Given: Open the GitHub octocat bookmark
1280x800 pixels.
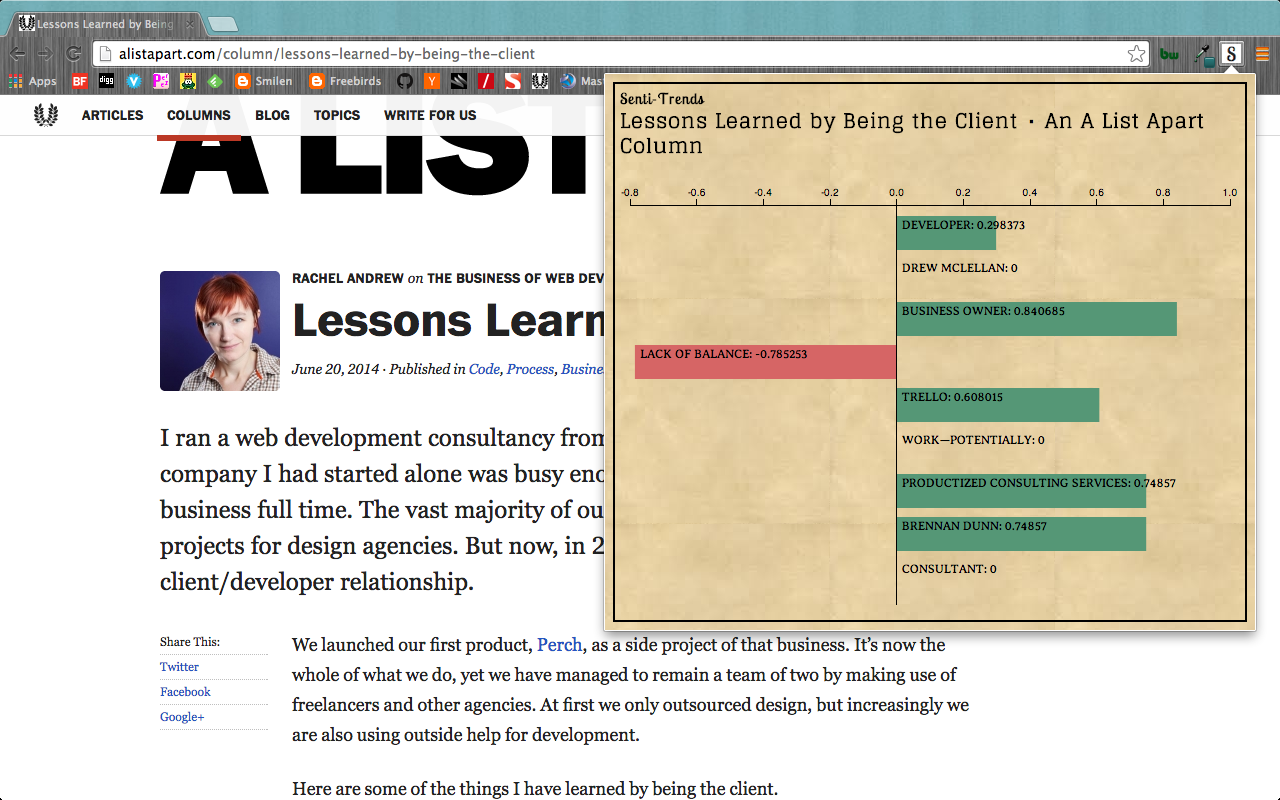Looking at the screenshot, I should (405, 81).
